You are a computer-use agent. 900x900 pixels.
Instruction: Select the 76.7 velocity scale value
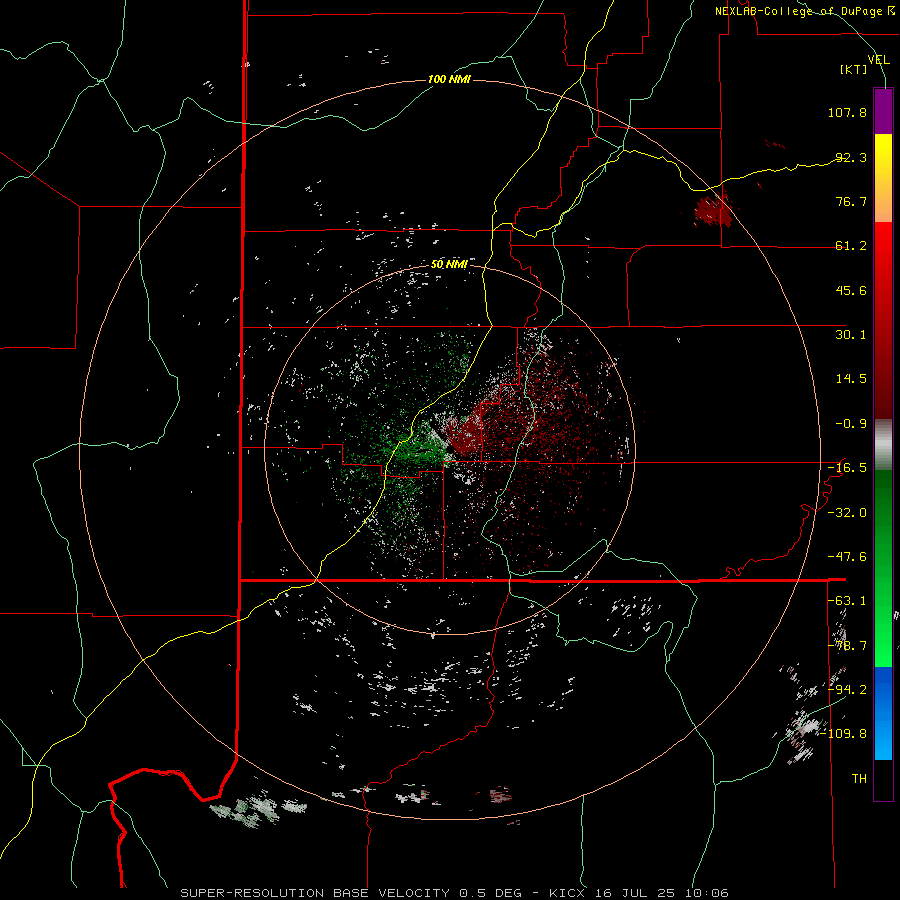click(x=851, y=201)
